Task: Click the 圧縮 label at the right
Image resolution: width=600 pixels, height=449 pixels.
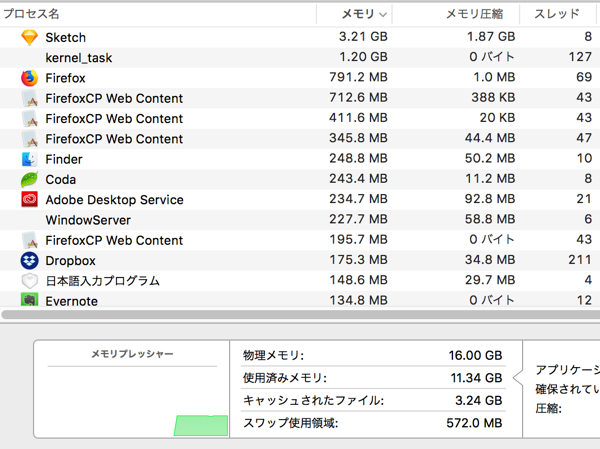Action: coord(548,409)
